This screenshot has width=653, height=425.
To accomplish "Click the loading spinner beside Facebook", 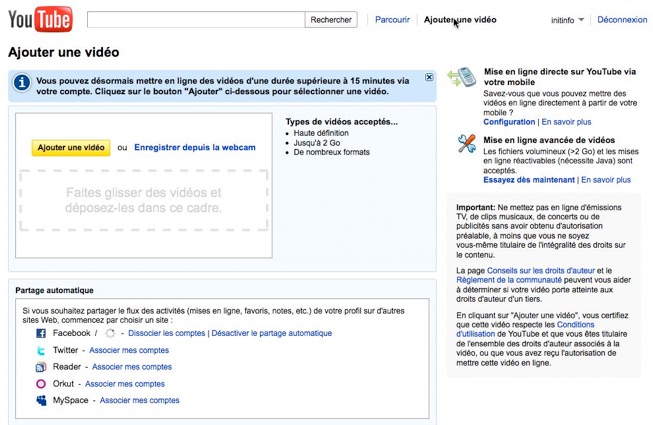I will (x=110, y=333).
